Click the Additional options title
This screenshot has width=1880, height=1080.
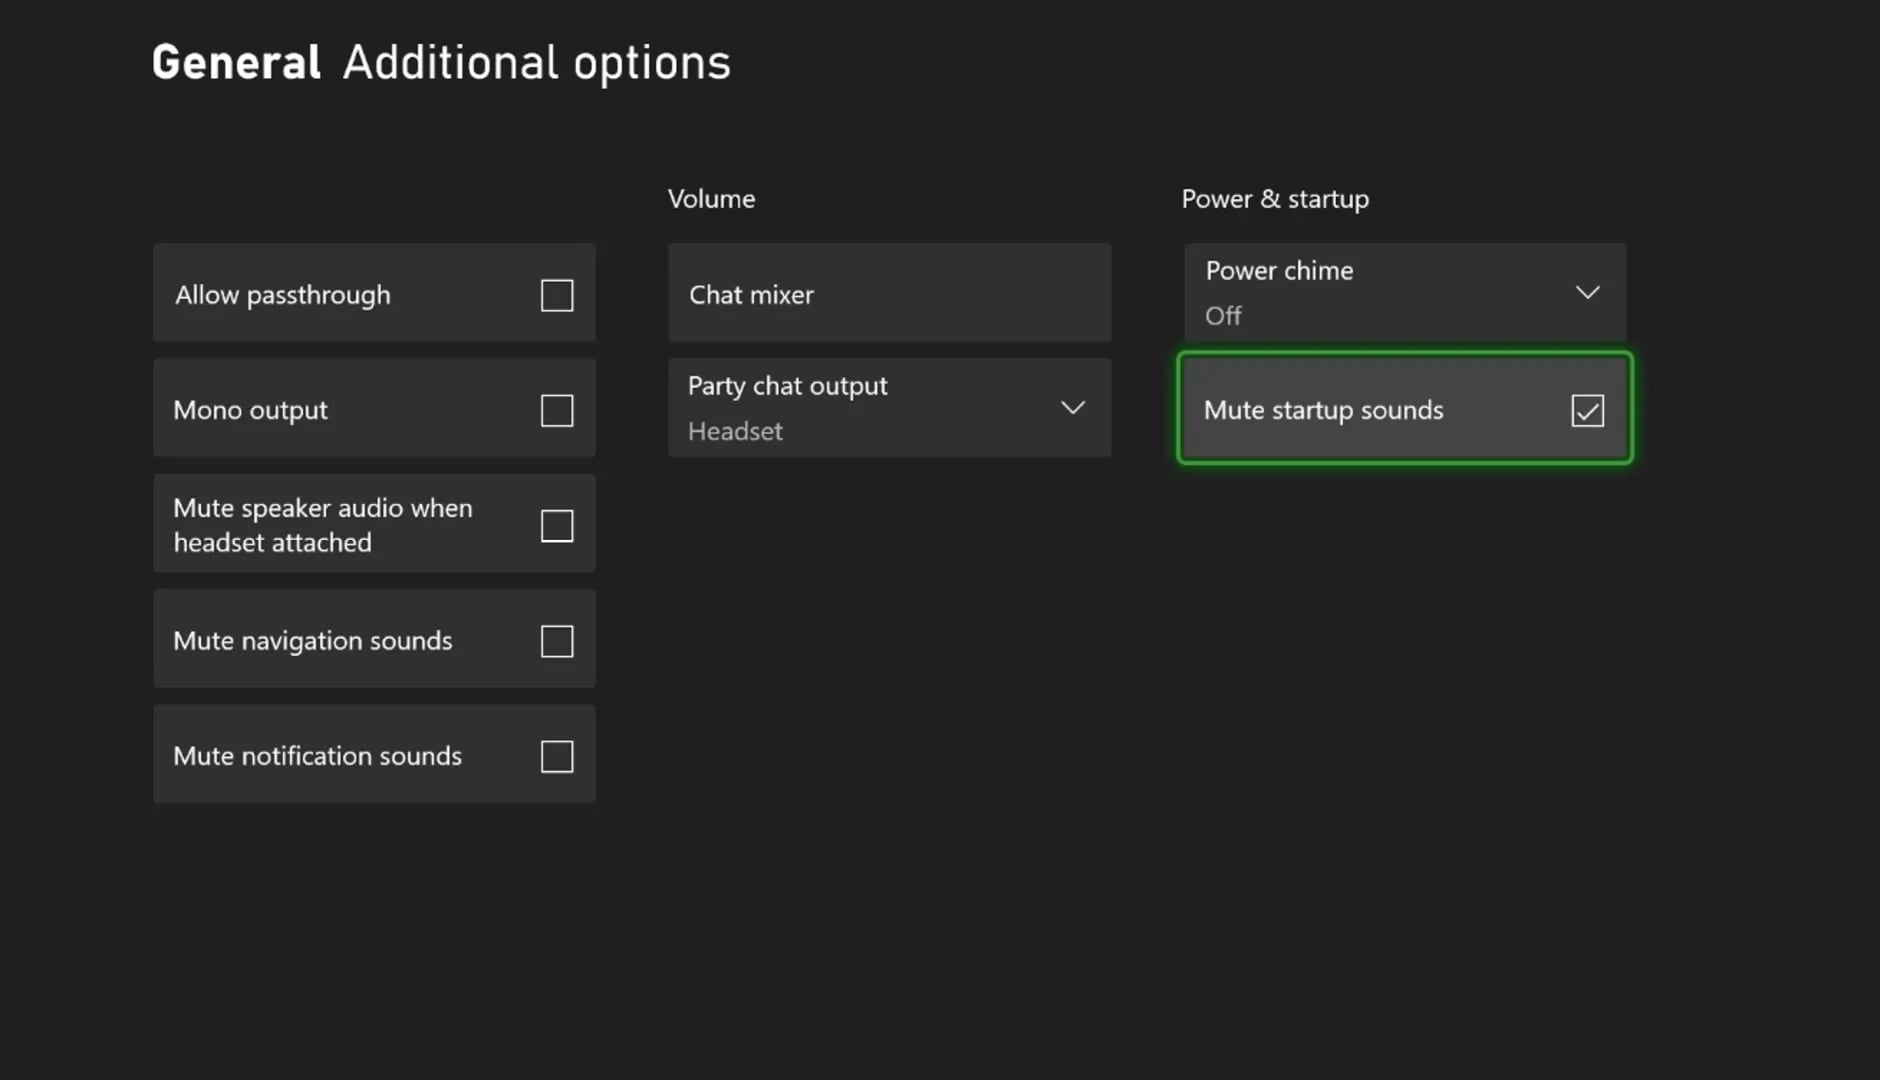pos(536,61)
